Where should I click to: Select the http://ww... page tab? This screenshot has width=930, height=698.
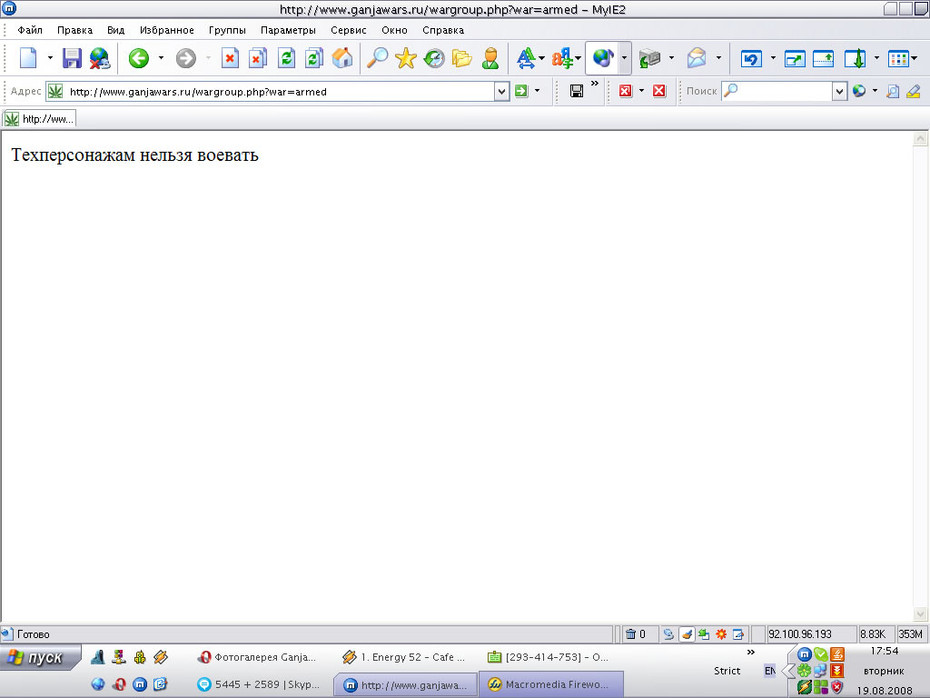point(39,119)
